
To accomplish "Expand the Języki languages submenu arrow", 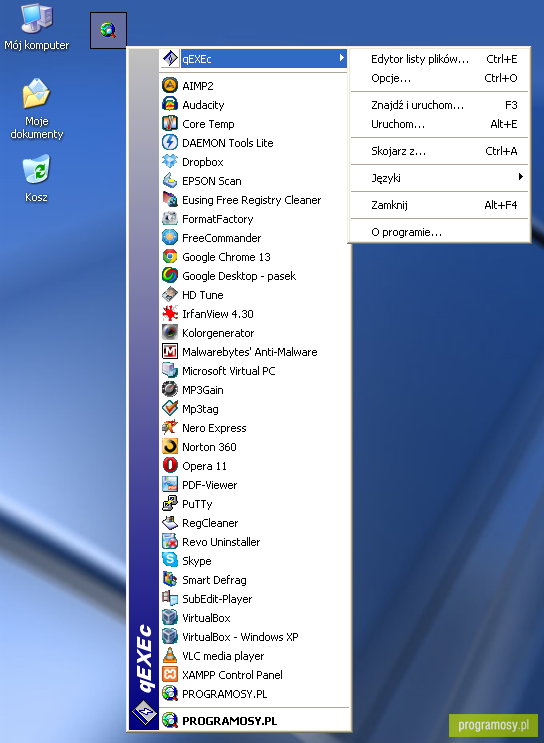I will pyautogui.click(x=521, y=177).
